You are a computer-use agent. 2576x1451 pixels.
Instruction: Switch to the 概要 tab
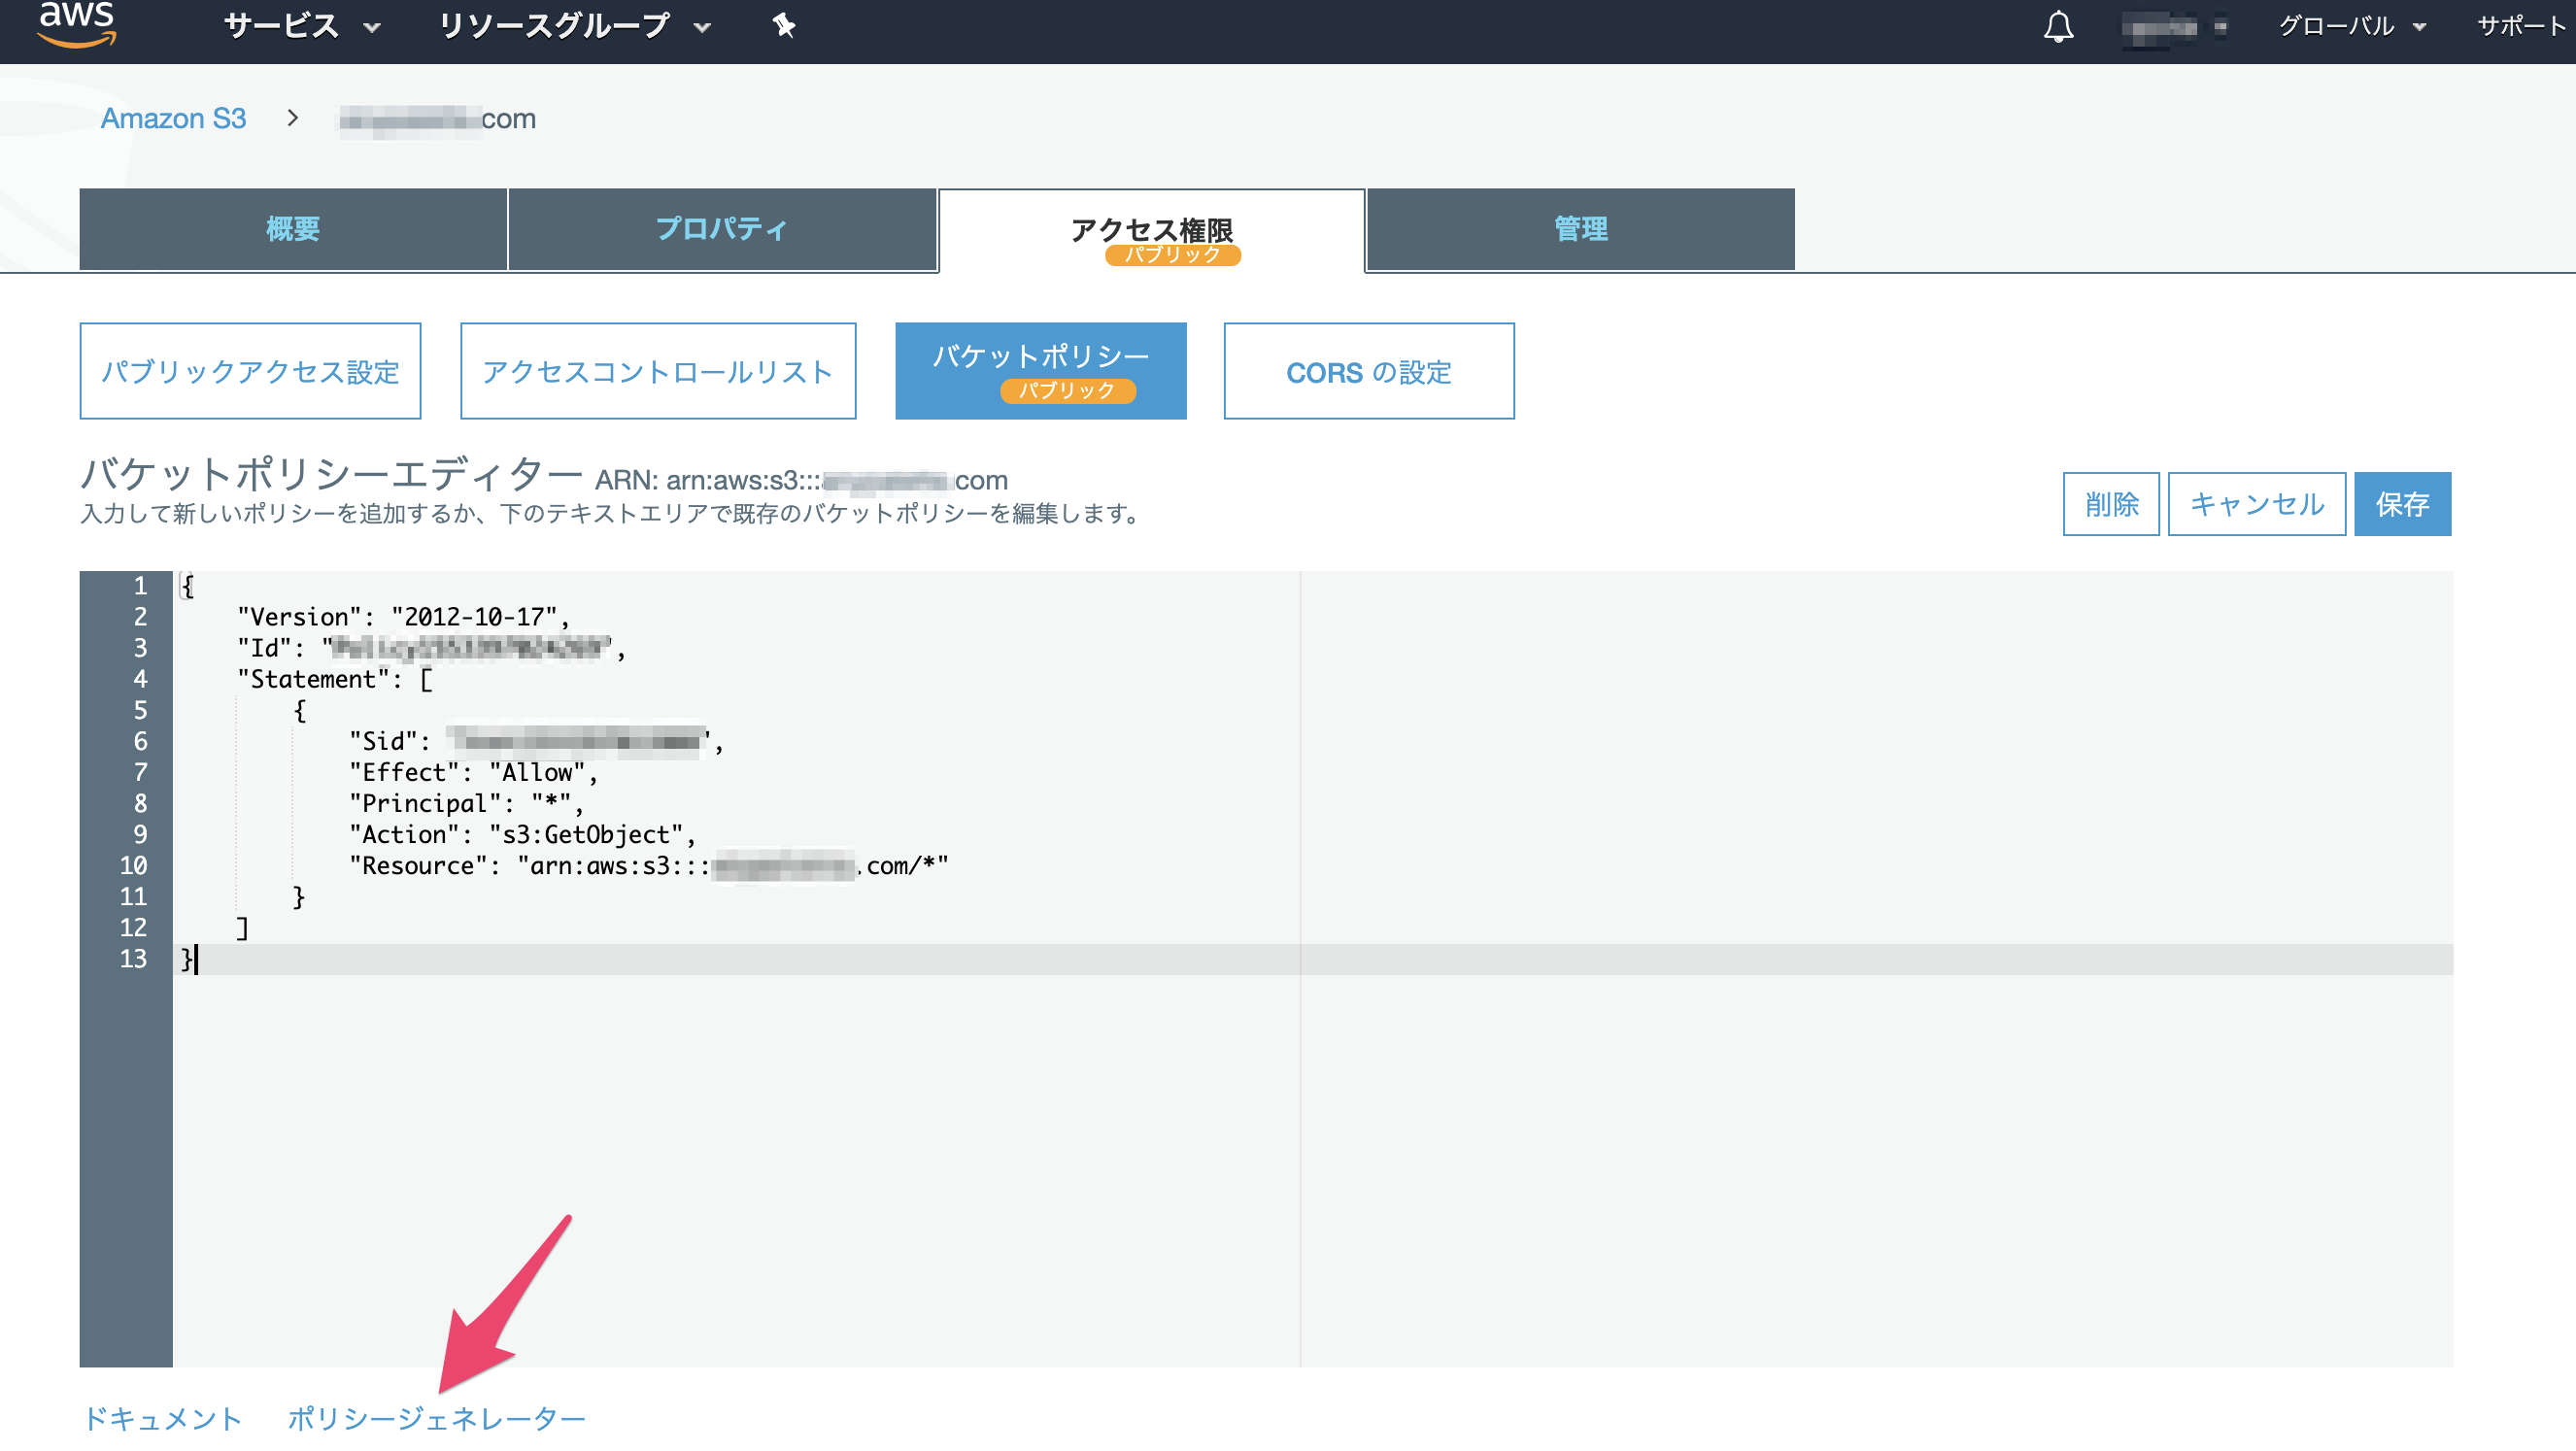(293, 229)
